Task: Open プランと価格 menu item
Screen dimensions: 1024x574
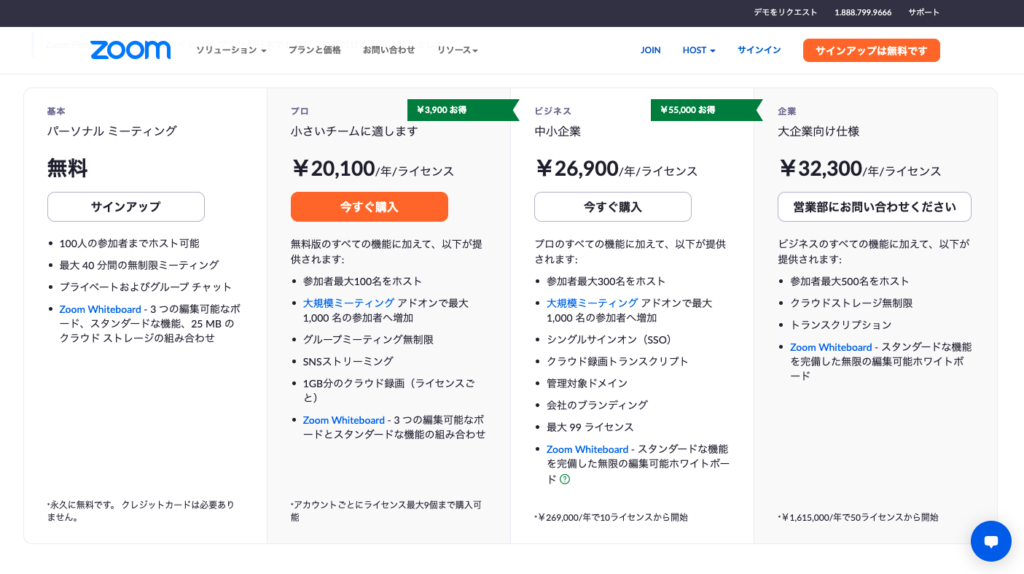Action: (x=314, y=50)
